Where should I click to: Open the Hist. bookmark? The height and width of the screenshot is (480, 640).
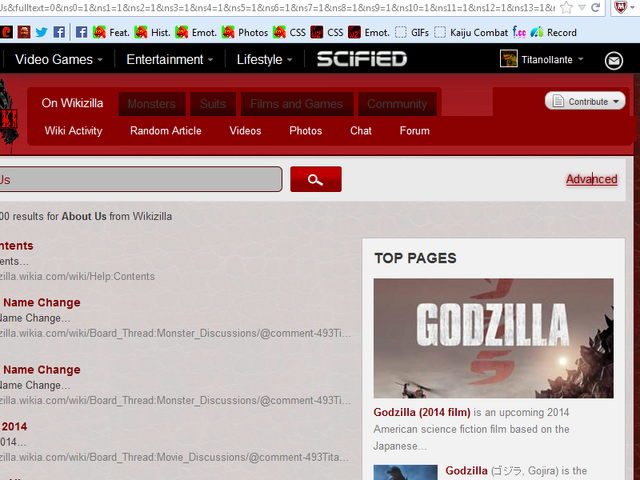coord(152,32)
